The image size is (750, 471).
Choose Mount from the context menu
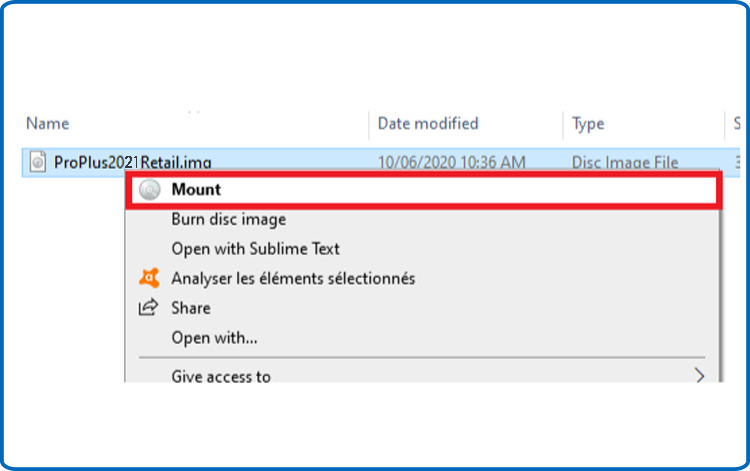pos(196,190)
